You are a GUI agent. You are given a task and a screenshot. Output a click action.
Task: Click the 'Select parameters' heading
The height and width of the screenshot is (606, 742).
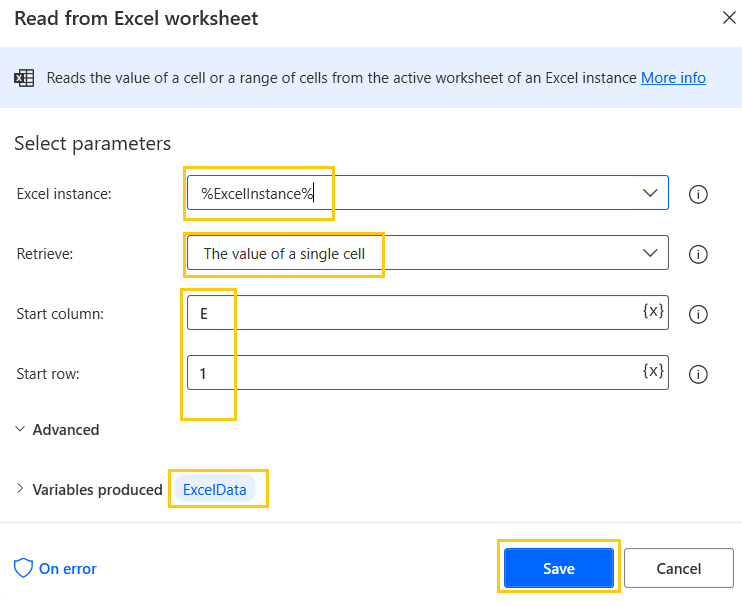pyautogui.click(x=93, y=143)
